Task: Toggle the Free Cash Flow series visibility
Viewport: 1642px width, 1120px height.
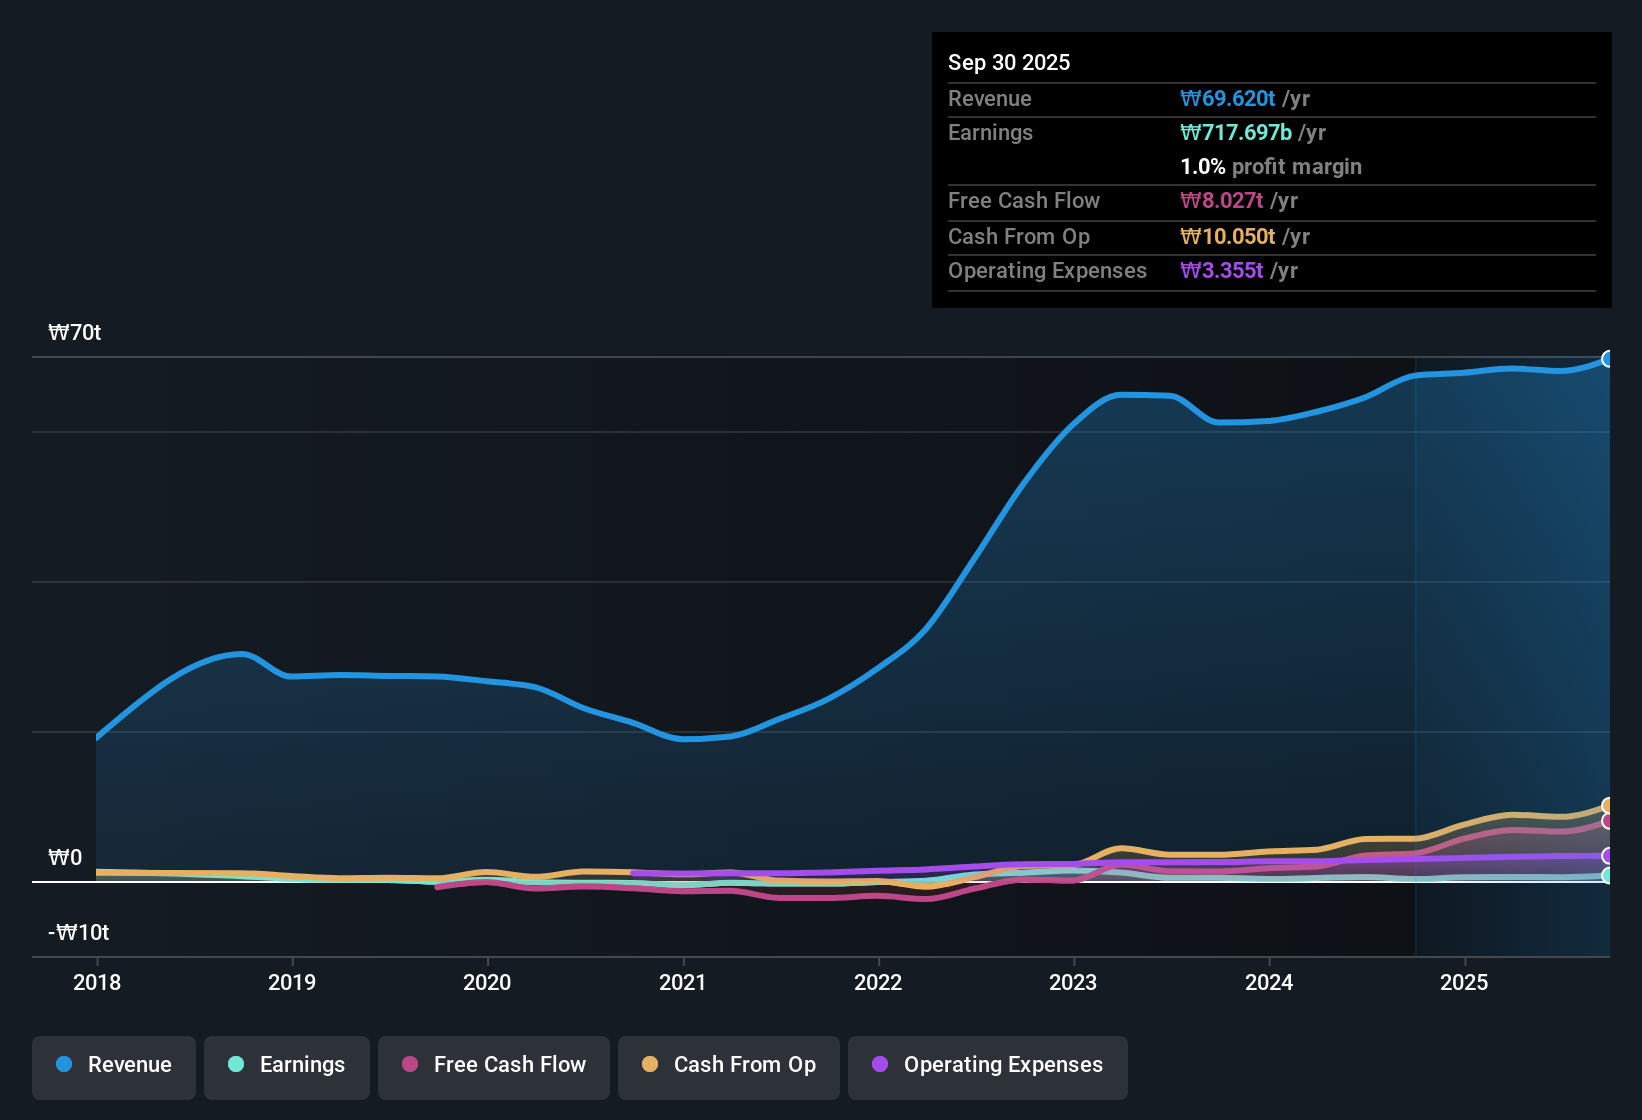Action: [493, 1066]
